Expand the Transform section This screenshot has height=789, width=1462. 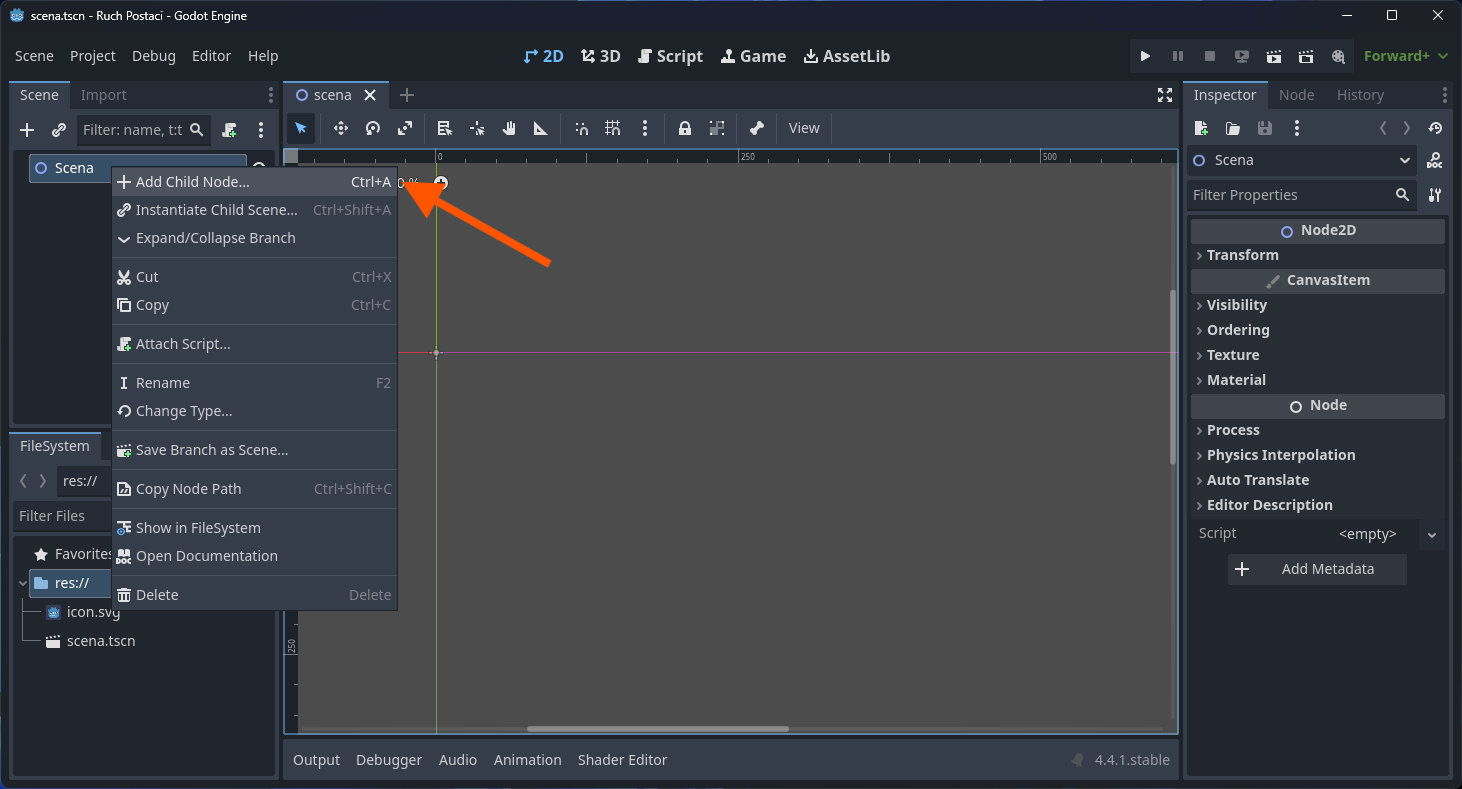point(1317,255)
